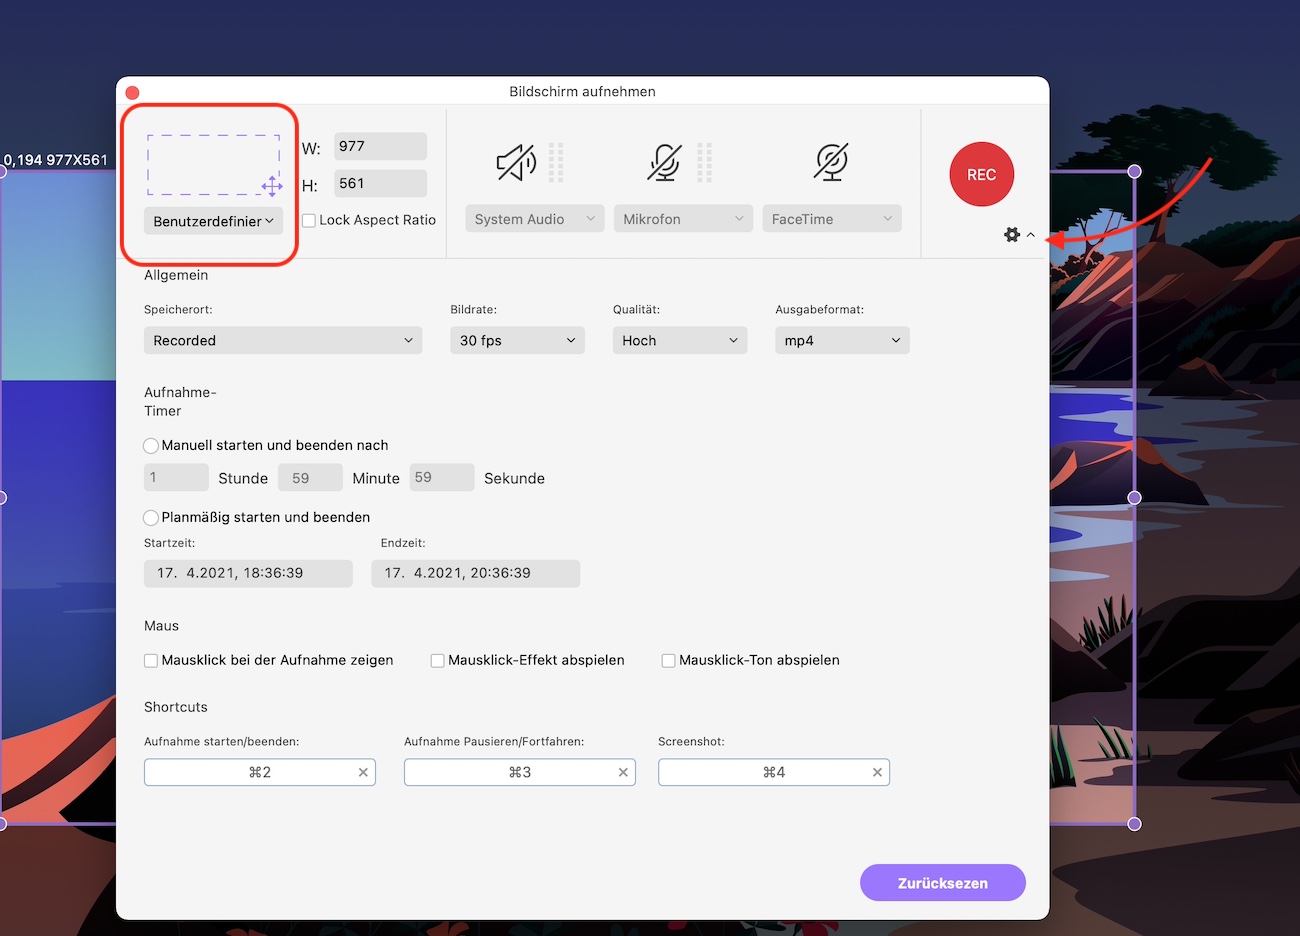Enable Mausklick-Ton abspielen checkbox
Viewport: 1300px width, 936px height.
pos(668,660)
